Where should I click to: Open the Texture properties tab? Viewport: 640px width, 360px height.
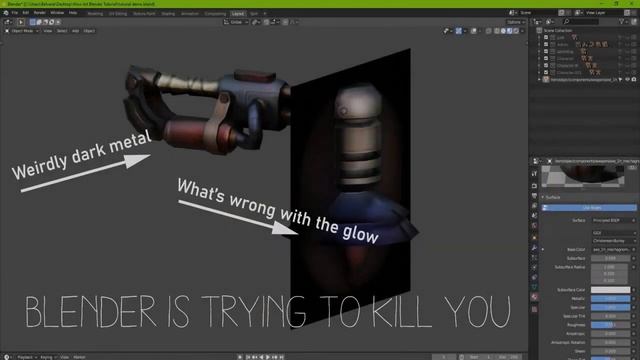[x=534, y=309]
